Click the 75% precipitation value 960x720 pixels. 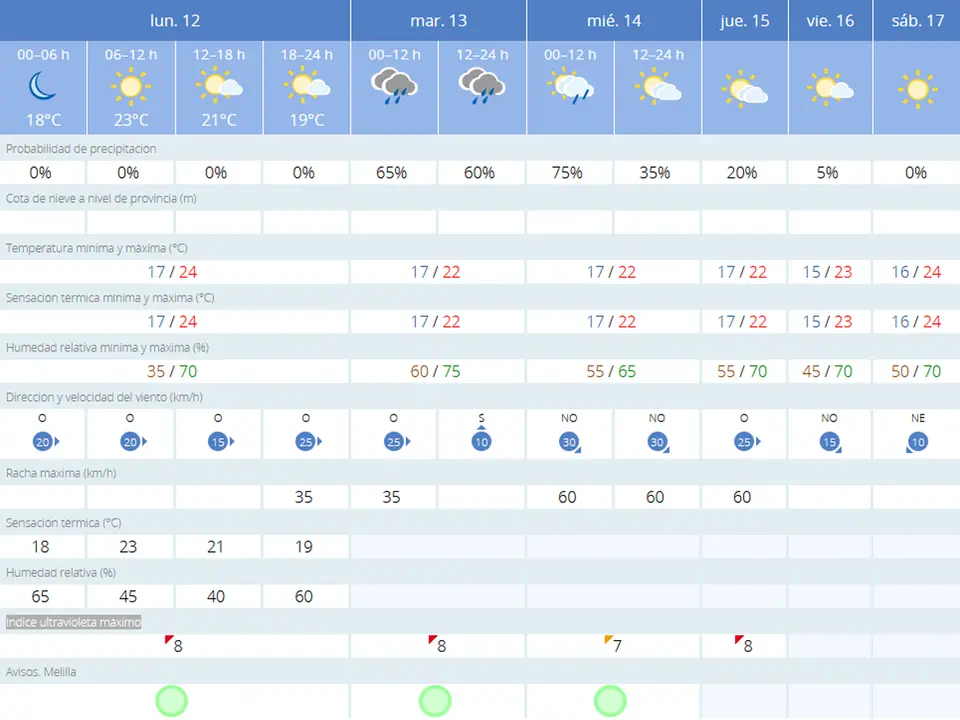tap(567, 173)
